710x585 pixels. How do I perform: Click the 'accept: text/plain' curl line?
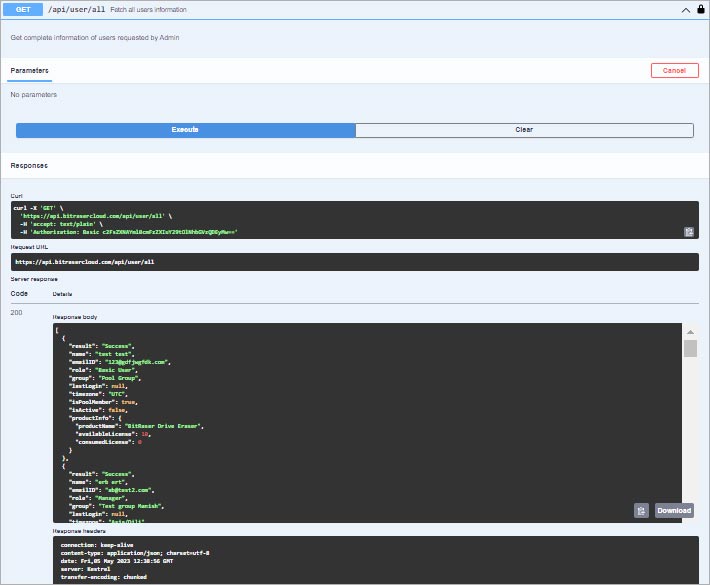coord(62,224)
